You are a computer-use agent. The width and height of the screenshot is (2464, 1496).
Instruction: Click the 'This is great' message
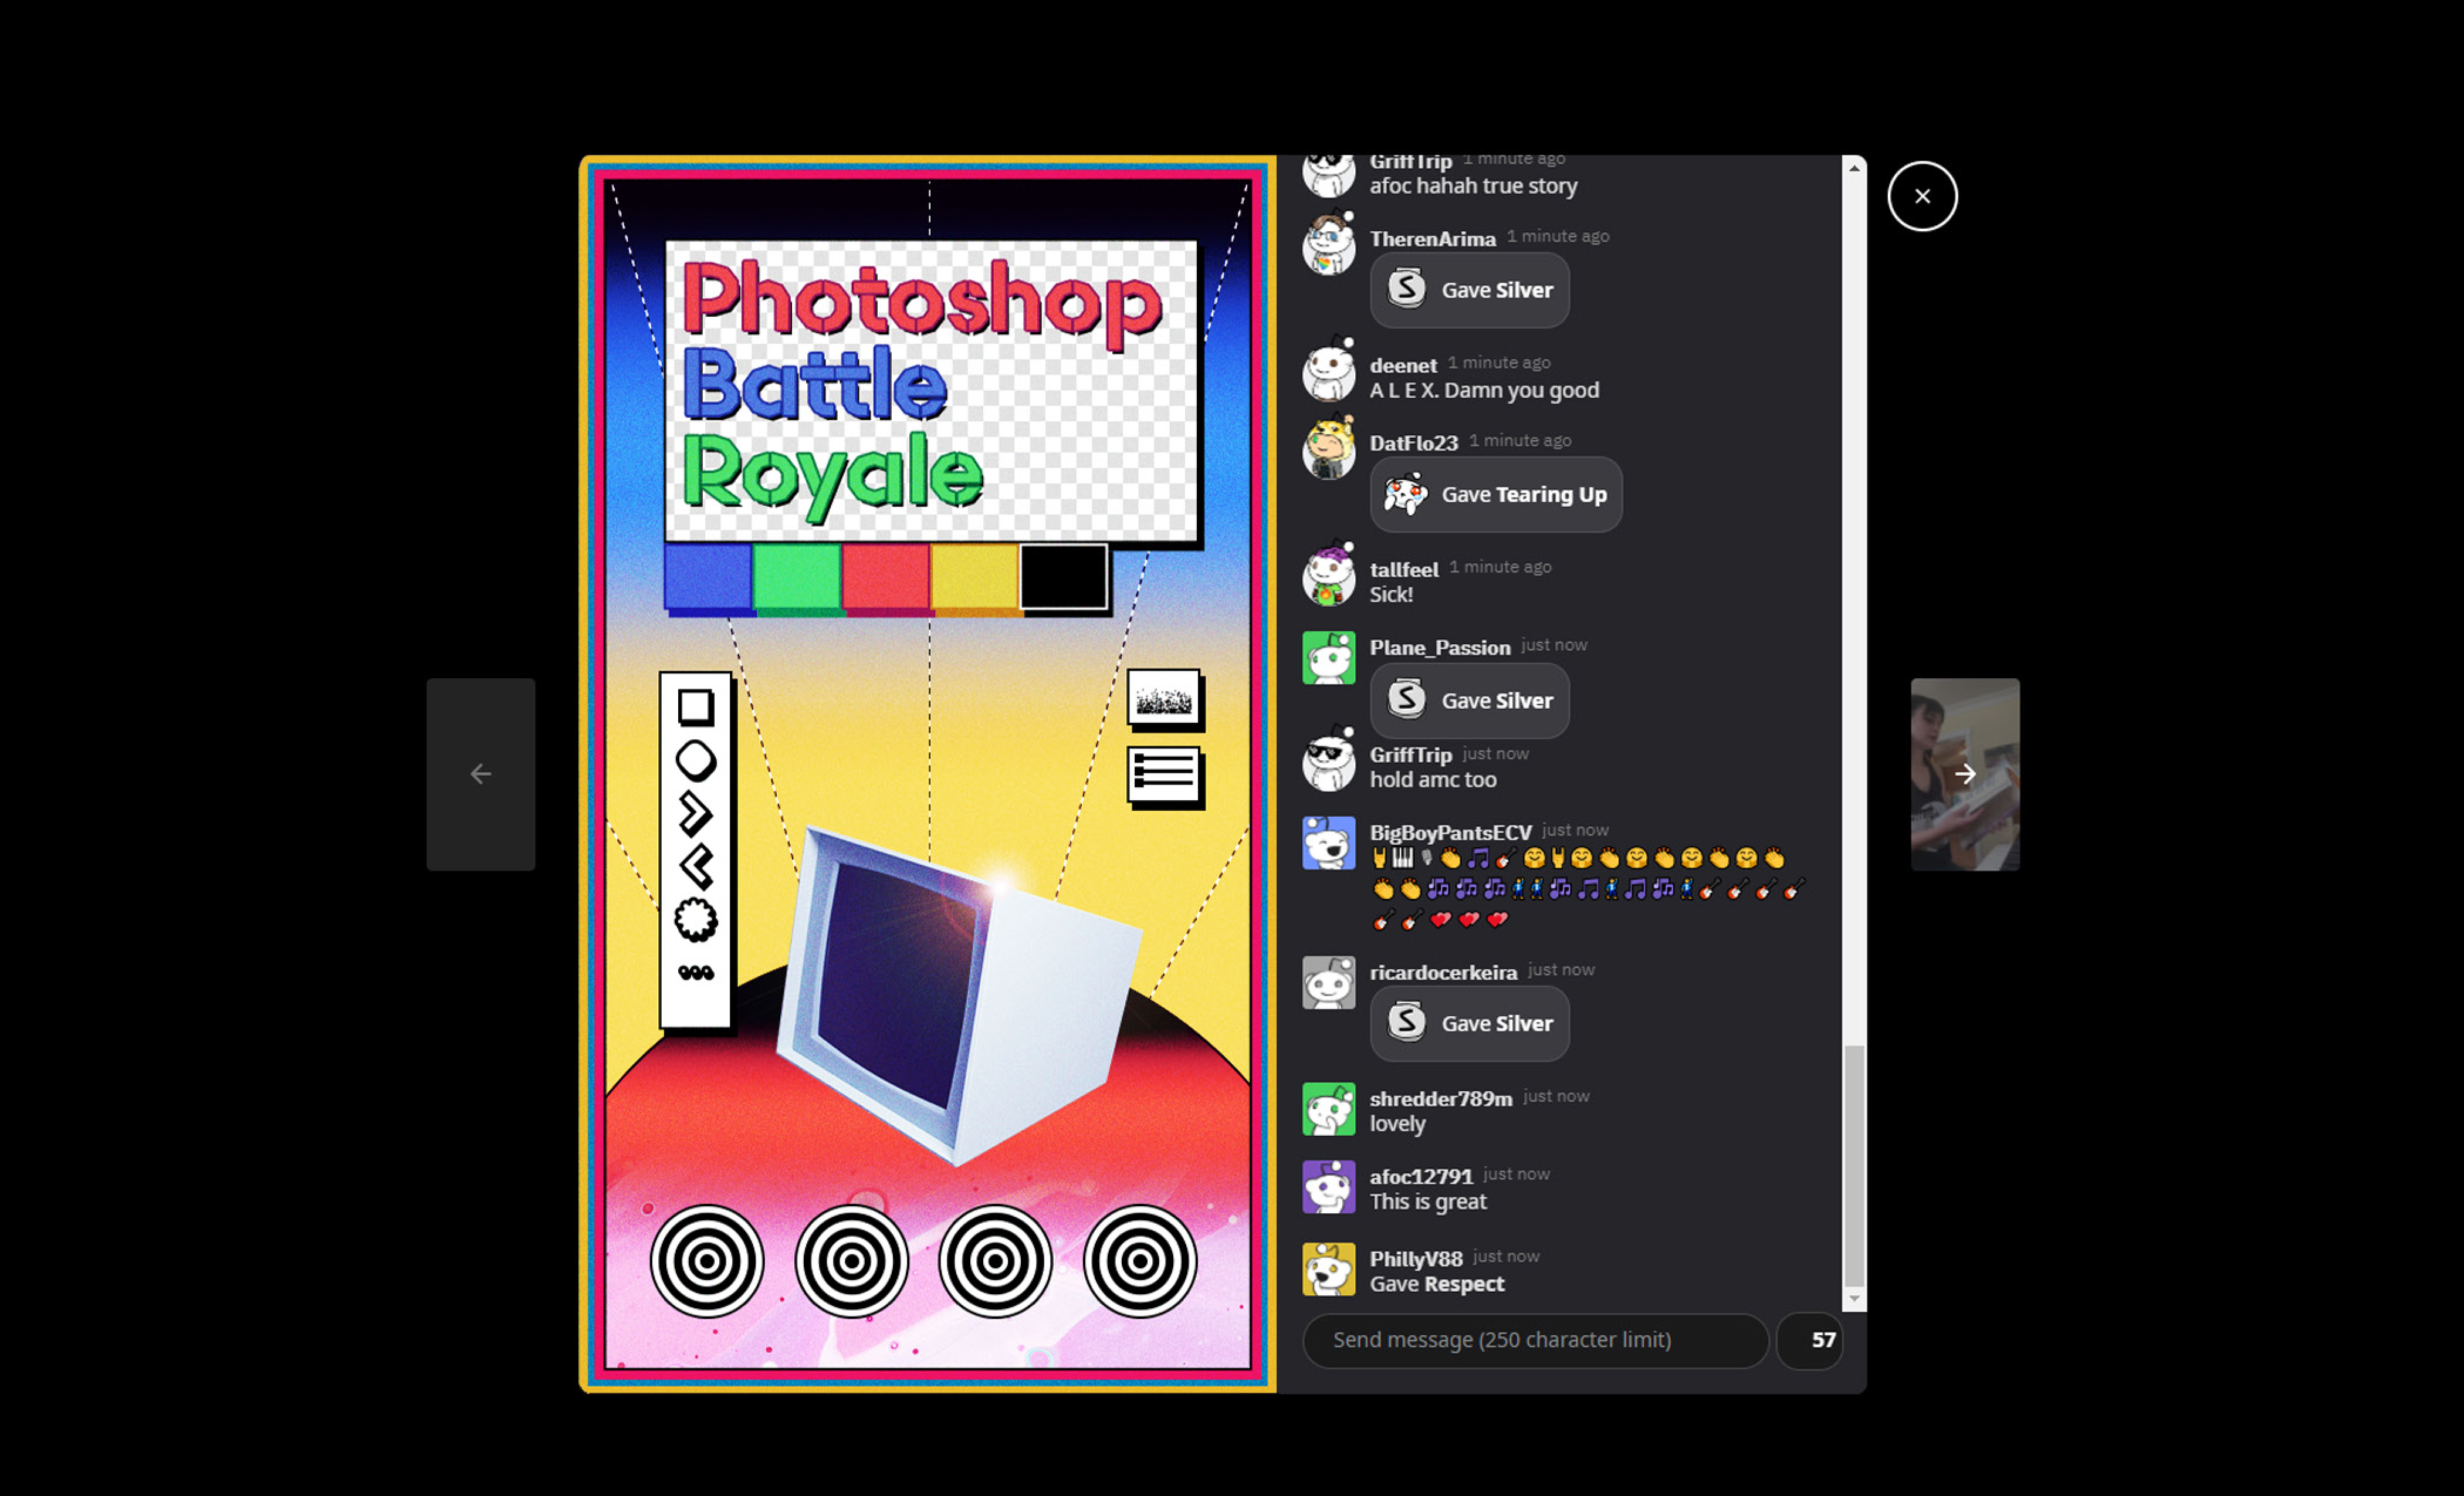[x=1428, y=1201]
